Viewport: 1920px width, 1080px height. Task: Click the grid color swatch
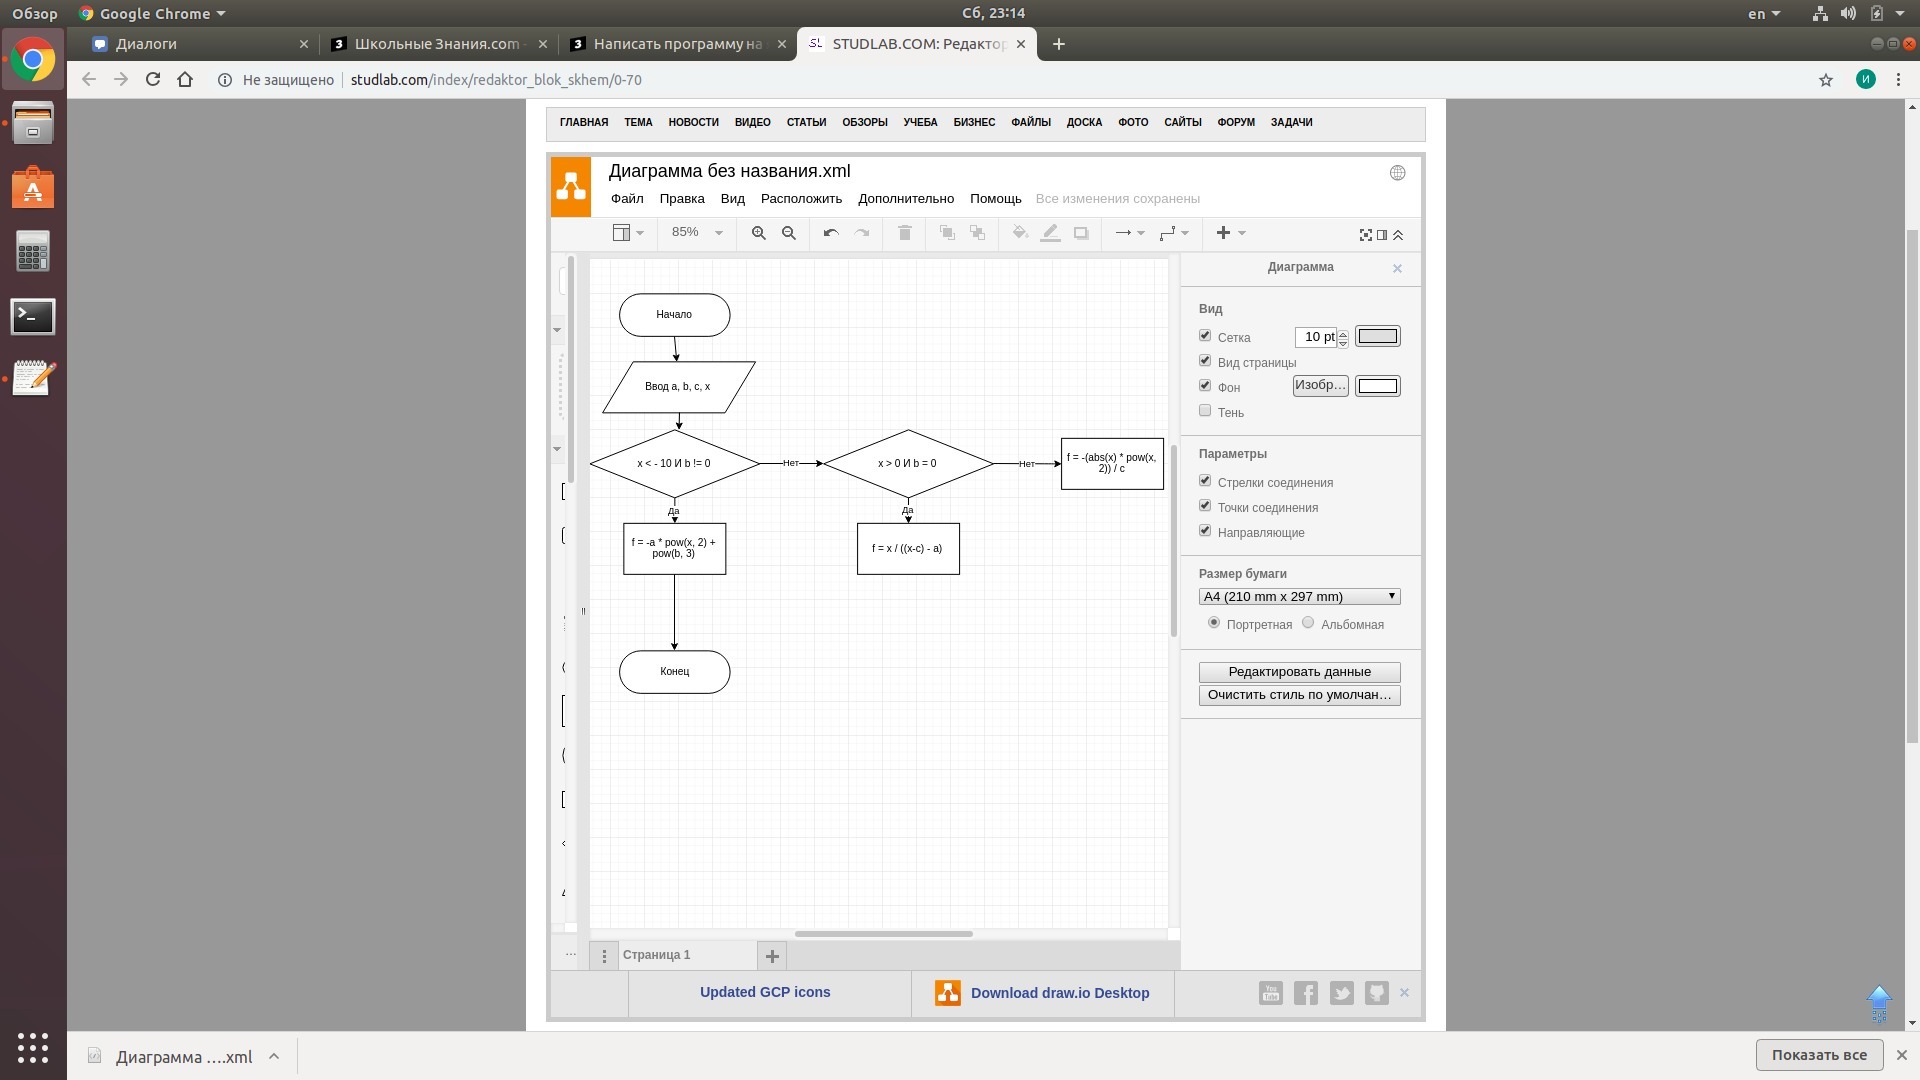pyautogui.click(x=1377, y=337)
